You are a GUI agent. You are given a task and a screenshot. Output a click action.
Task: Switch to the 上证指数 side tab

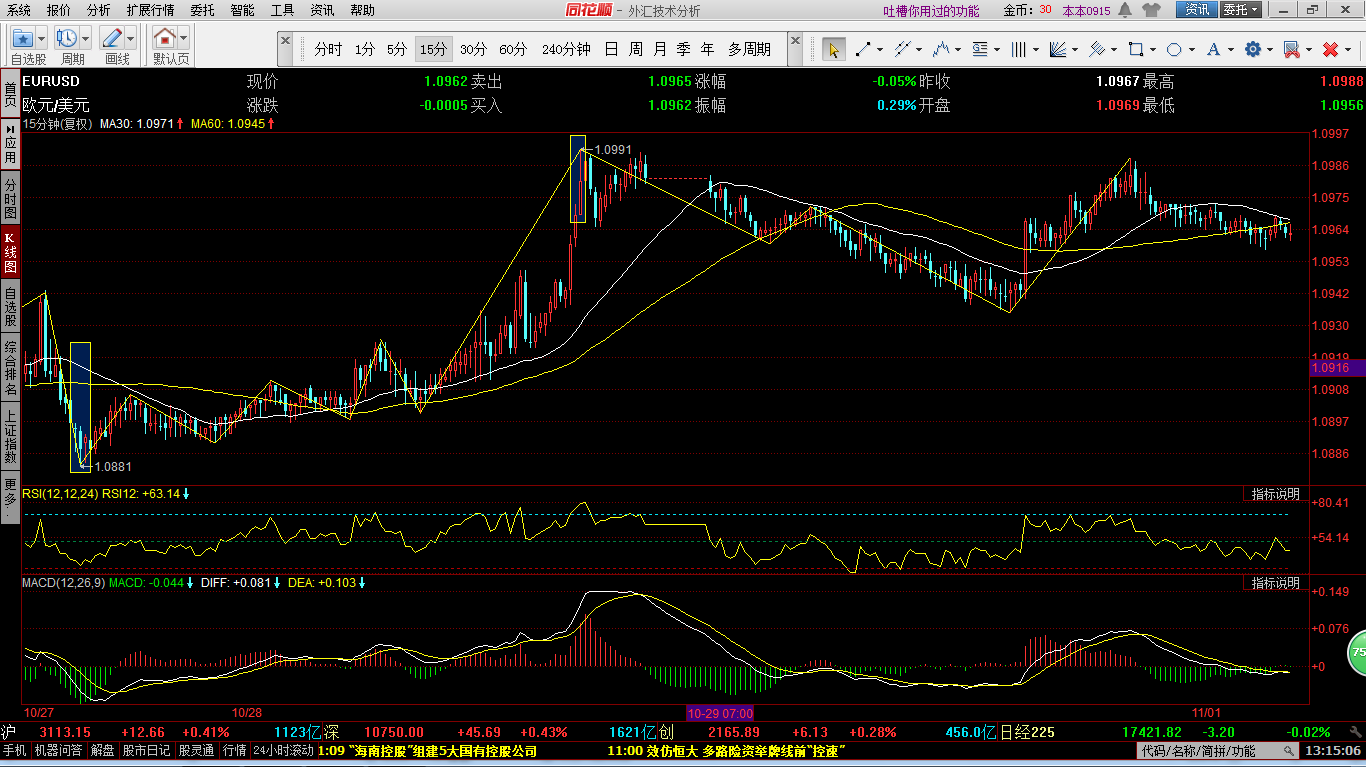10,436
